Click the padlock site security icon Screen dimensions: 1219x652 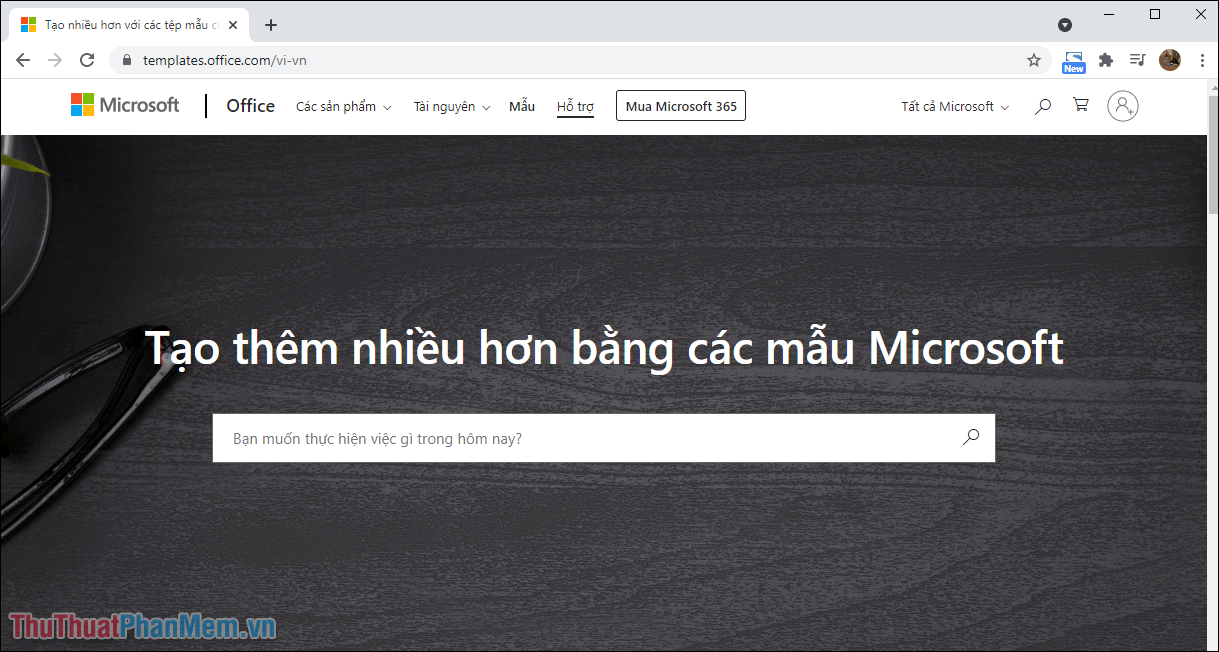(126, 60)
